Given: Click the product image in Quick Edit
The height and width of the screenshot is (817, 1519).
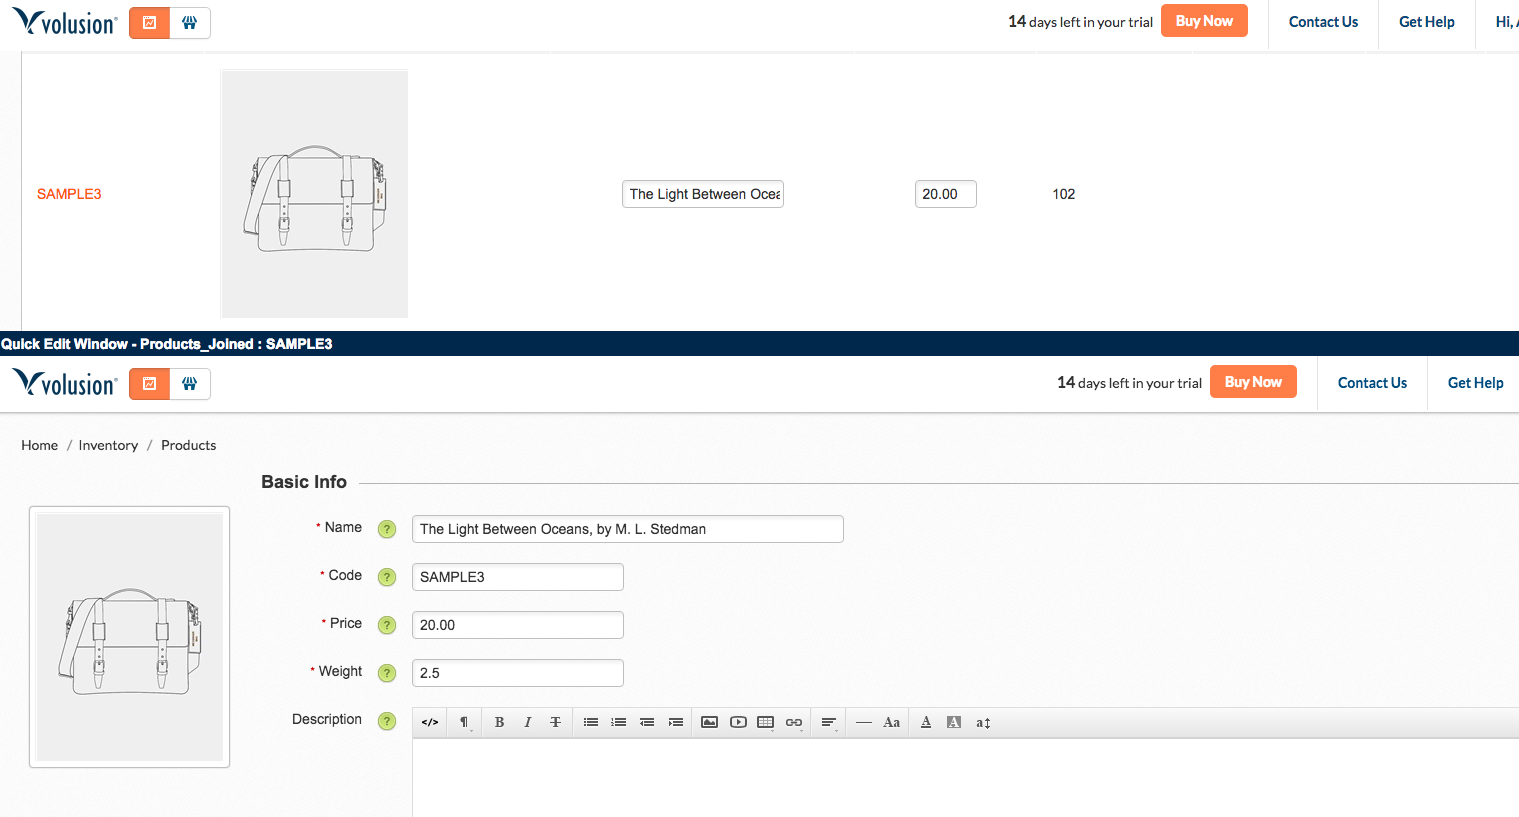Looking at the screenshot, I should coord(130,637).
